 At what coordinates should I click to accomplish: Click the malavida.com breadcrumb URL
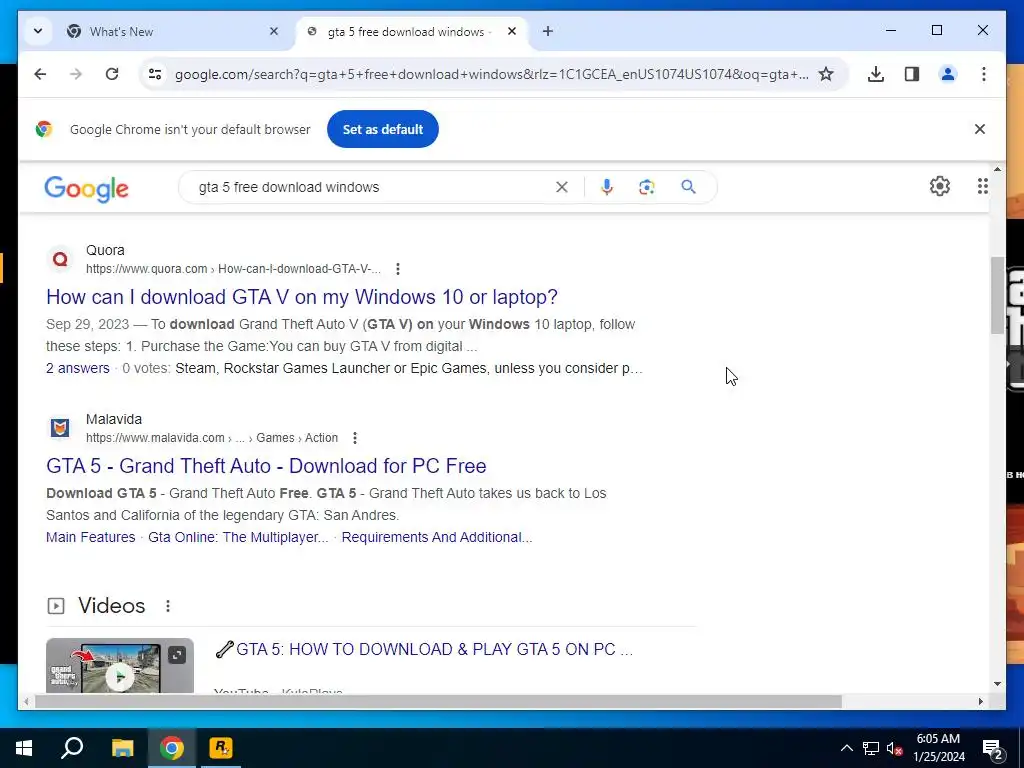coord(212,438)
